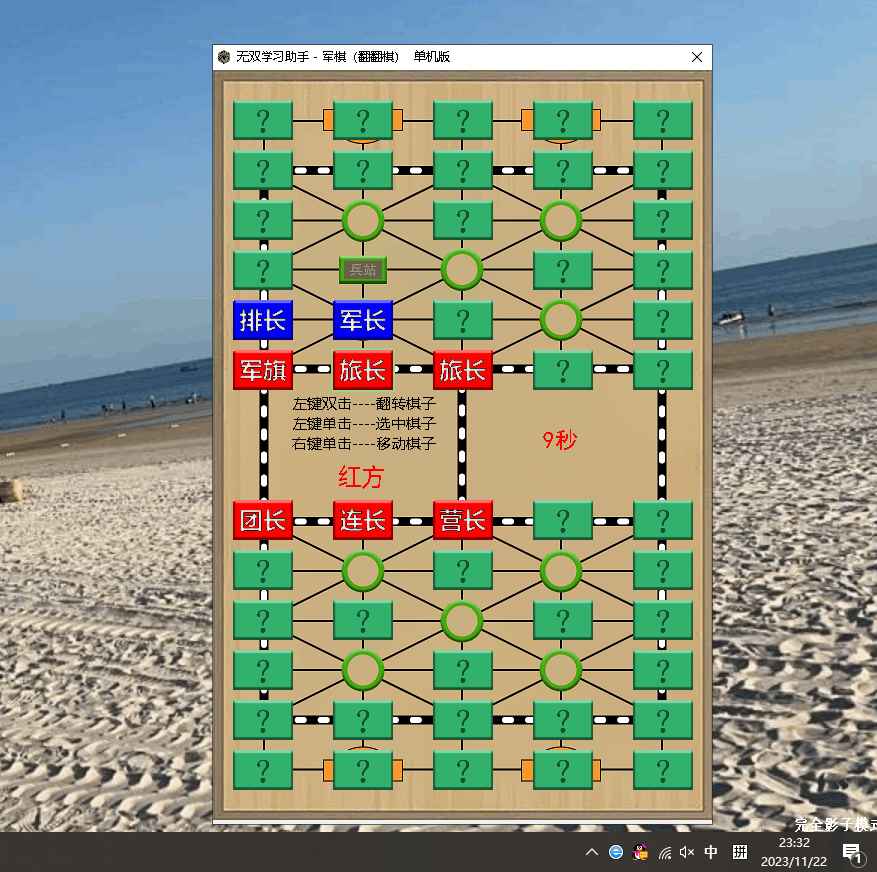
Task: Open the notification center icon
Action: [x=852, y=852]
